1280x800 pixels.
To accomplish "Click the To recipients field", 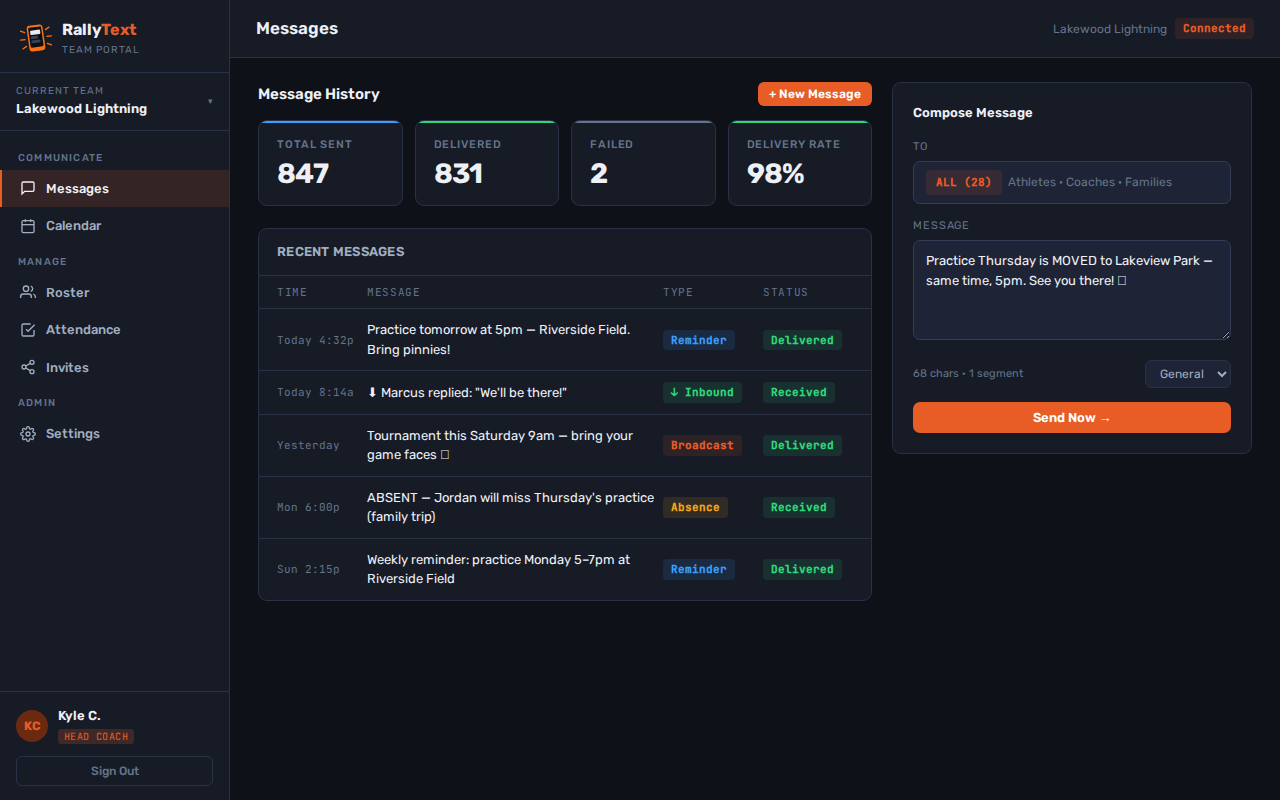I will (x=1072, y=182).
